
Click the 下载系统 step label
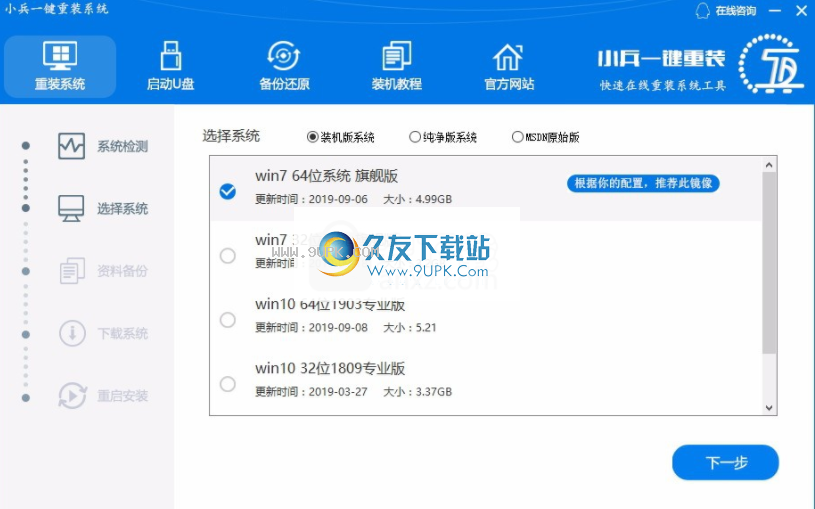[x=123, y=333]
